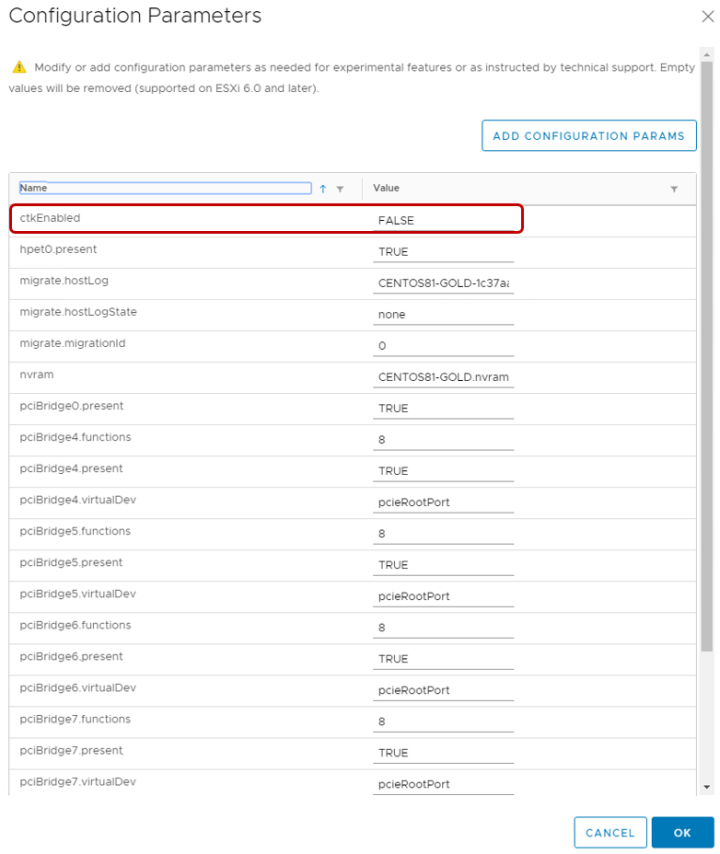Edit the migrate.hostLogState value field

[x=442, y=314]
